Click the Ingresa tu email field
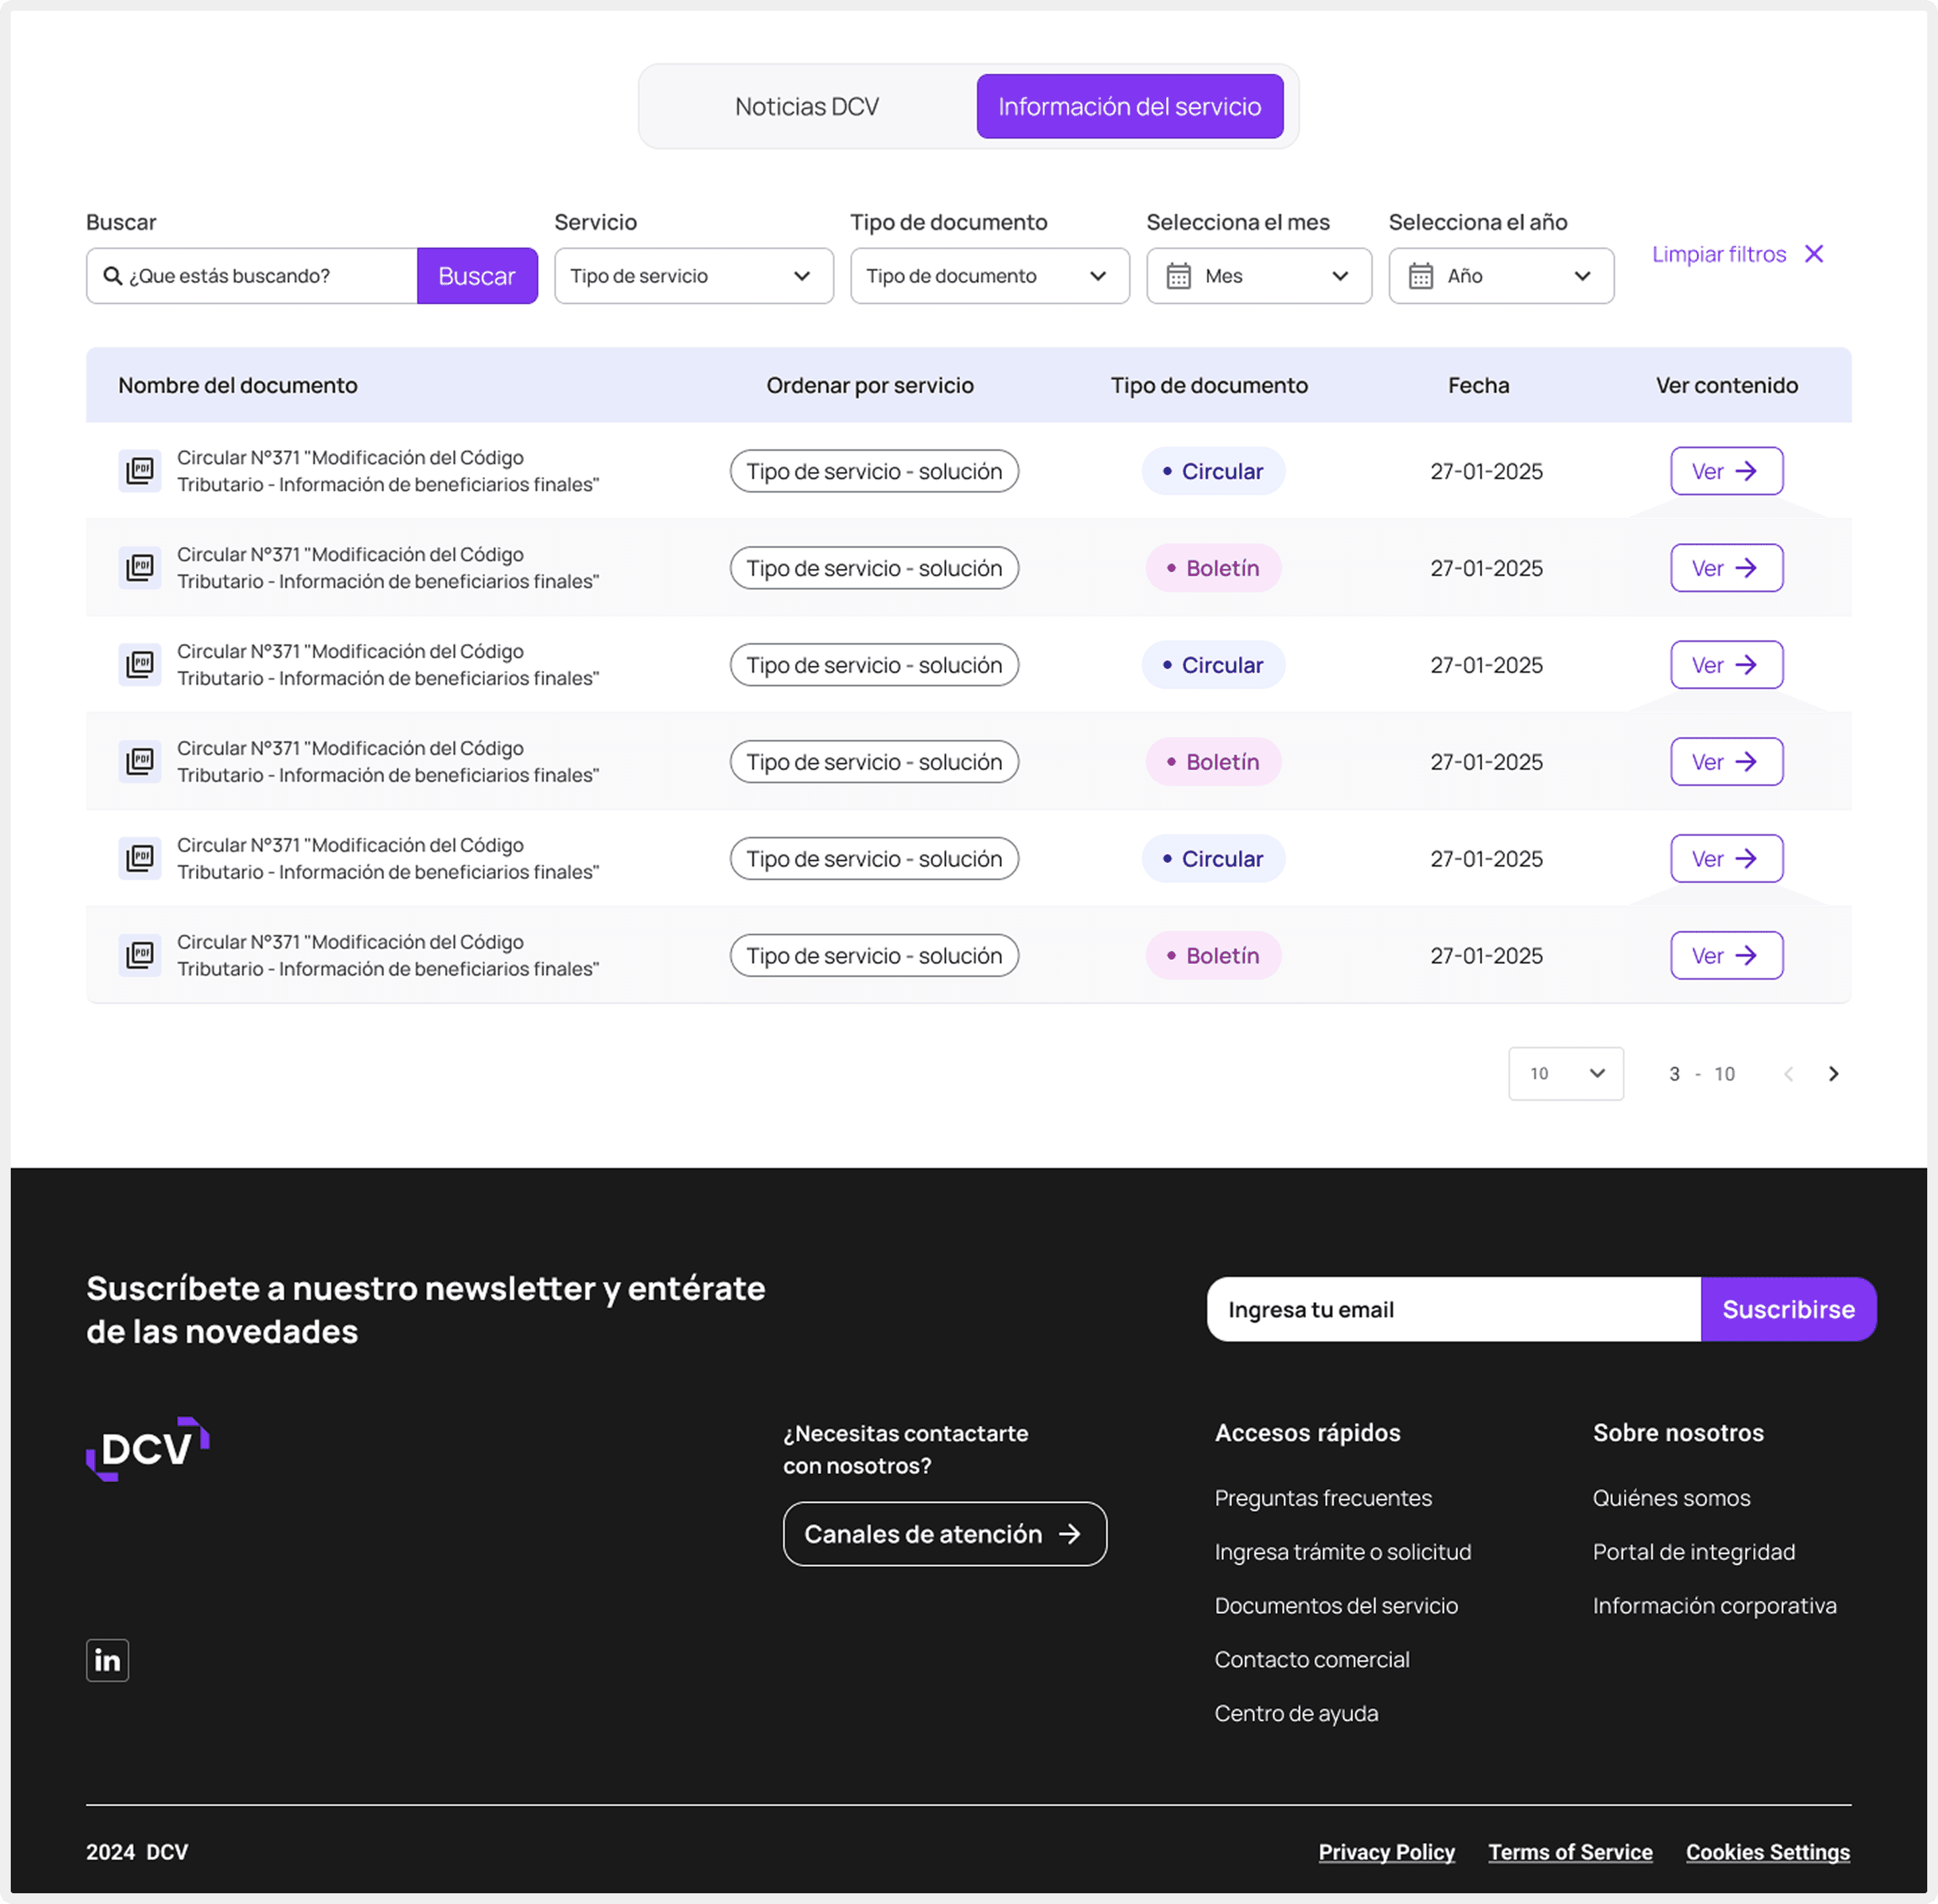1938x1904 pixels. (1452, 1309)
